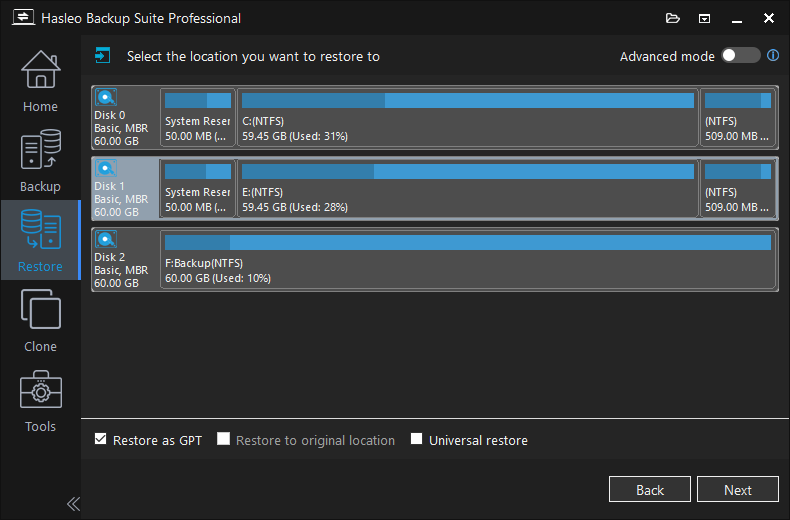The image size is (790, 520).
Task: Collapse the sidebar with double-chevron icon
Action: 73,503
